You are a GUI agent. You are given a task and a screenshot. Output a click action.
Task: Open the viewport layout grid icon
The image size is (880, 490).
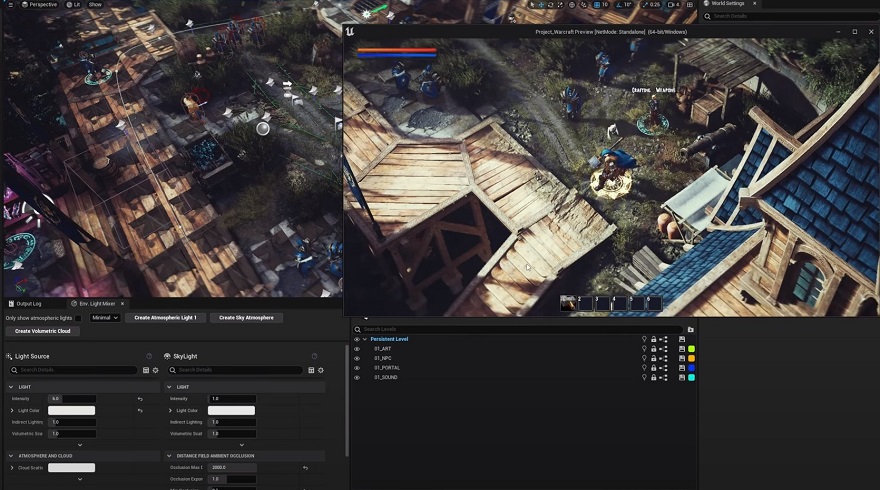690,4
